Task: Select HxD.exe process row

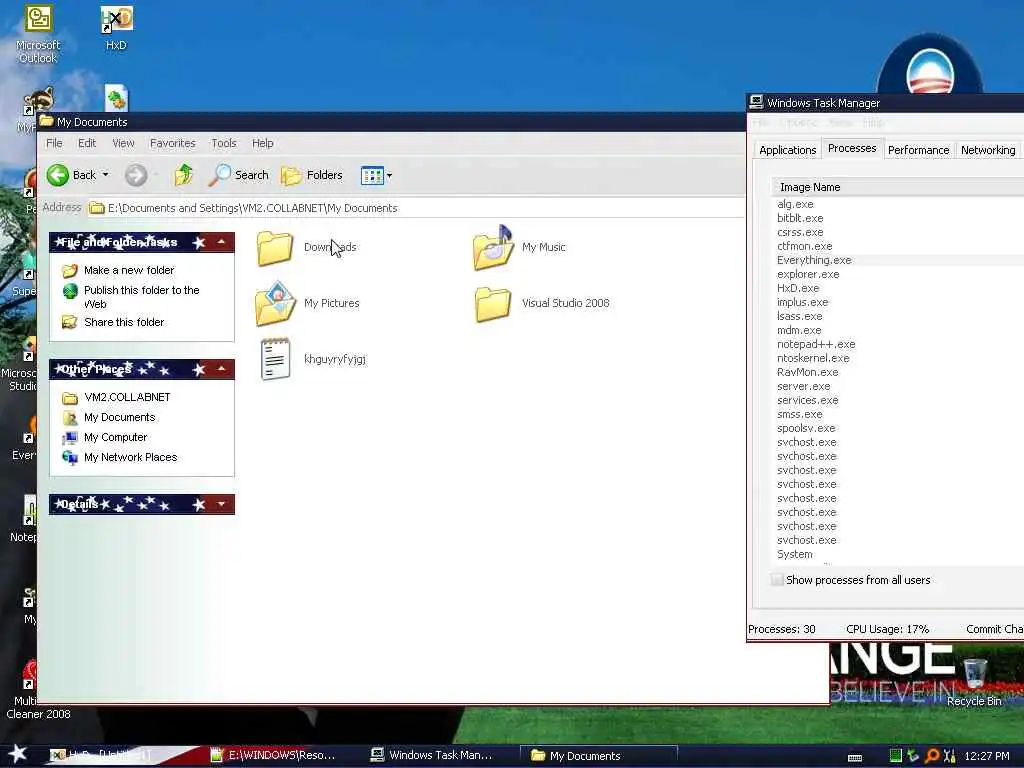Action: (897, 288)
